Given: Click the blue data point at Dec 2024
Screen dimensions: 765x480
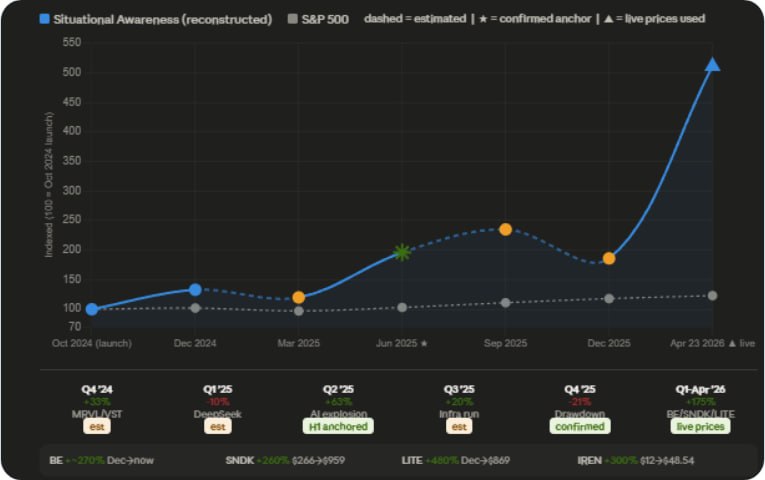Looking at the screenshot, I should point(195,290).
